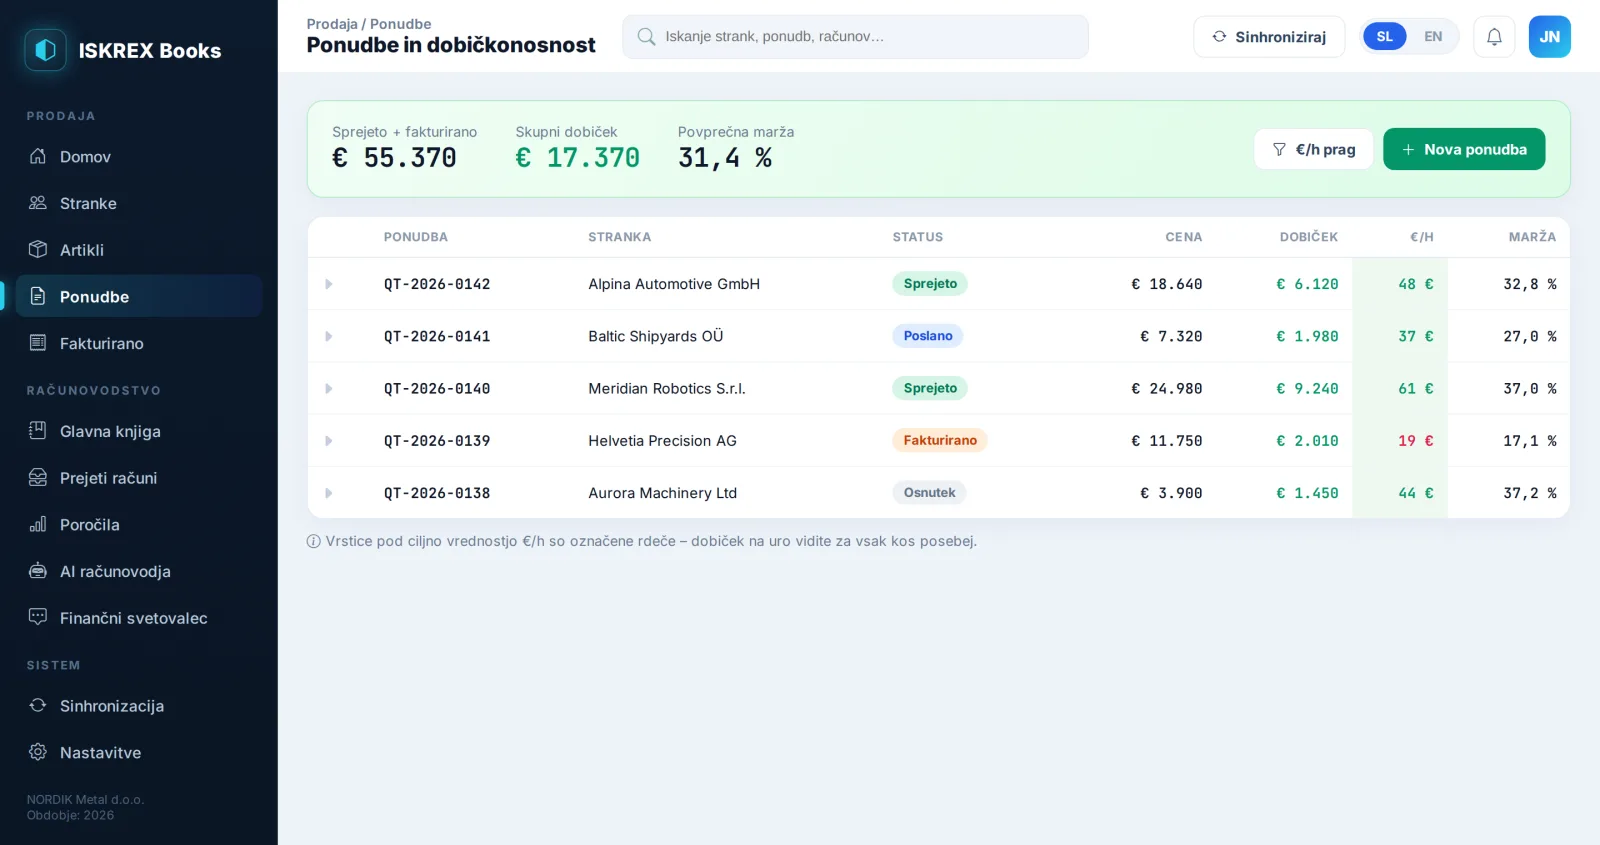Click the Fakturirano status badge in the table
The height and width of the screenshot is (845, 1600).
pos(940,440)
